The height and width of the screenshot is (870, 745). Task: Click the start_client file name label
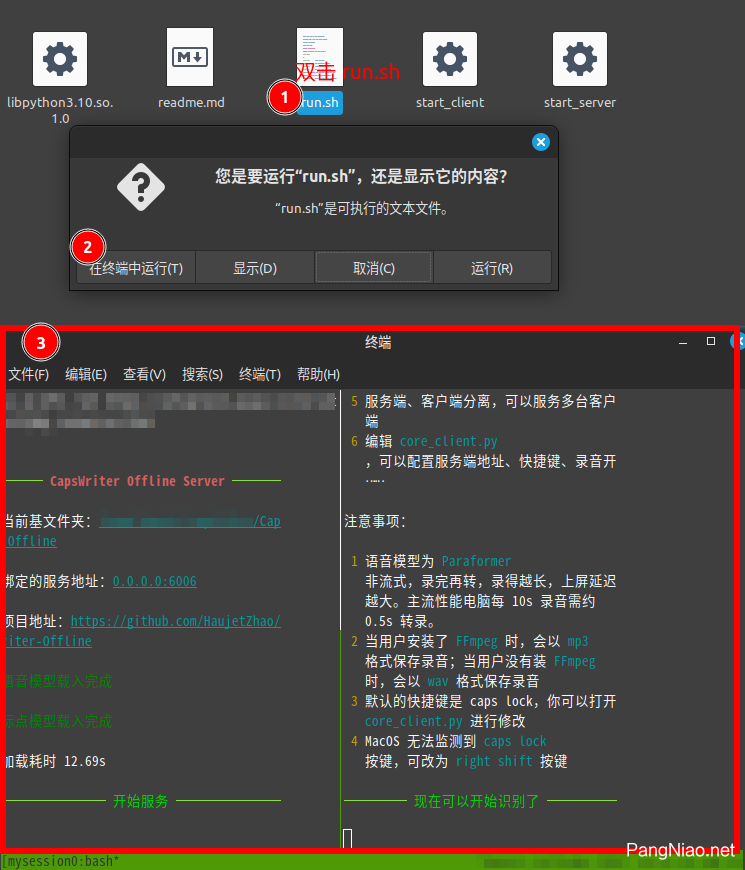[450, 103]
